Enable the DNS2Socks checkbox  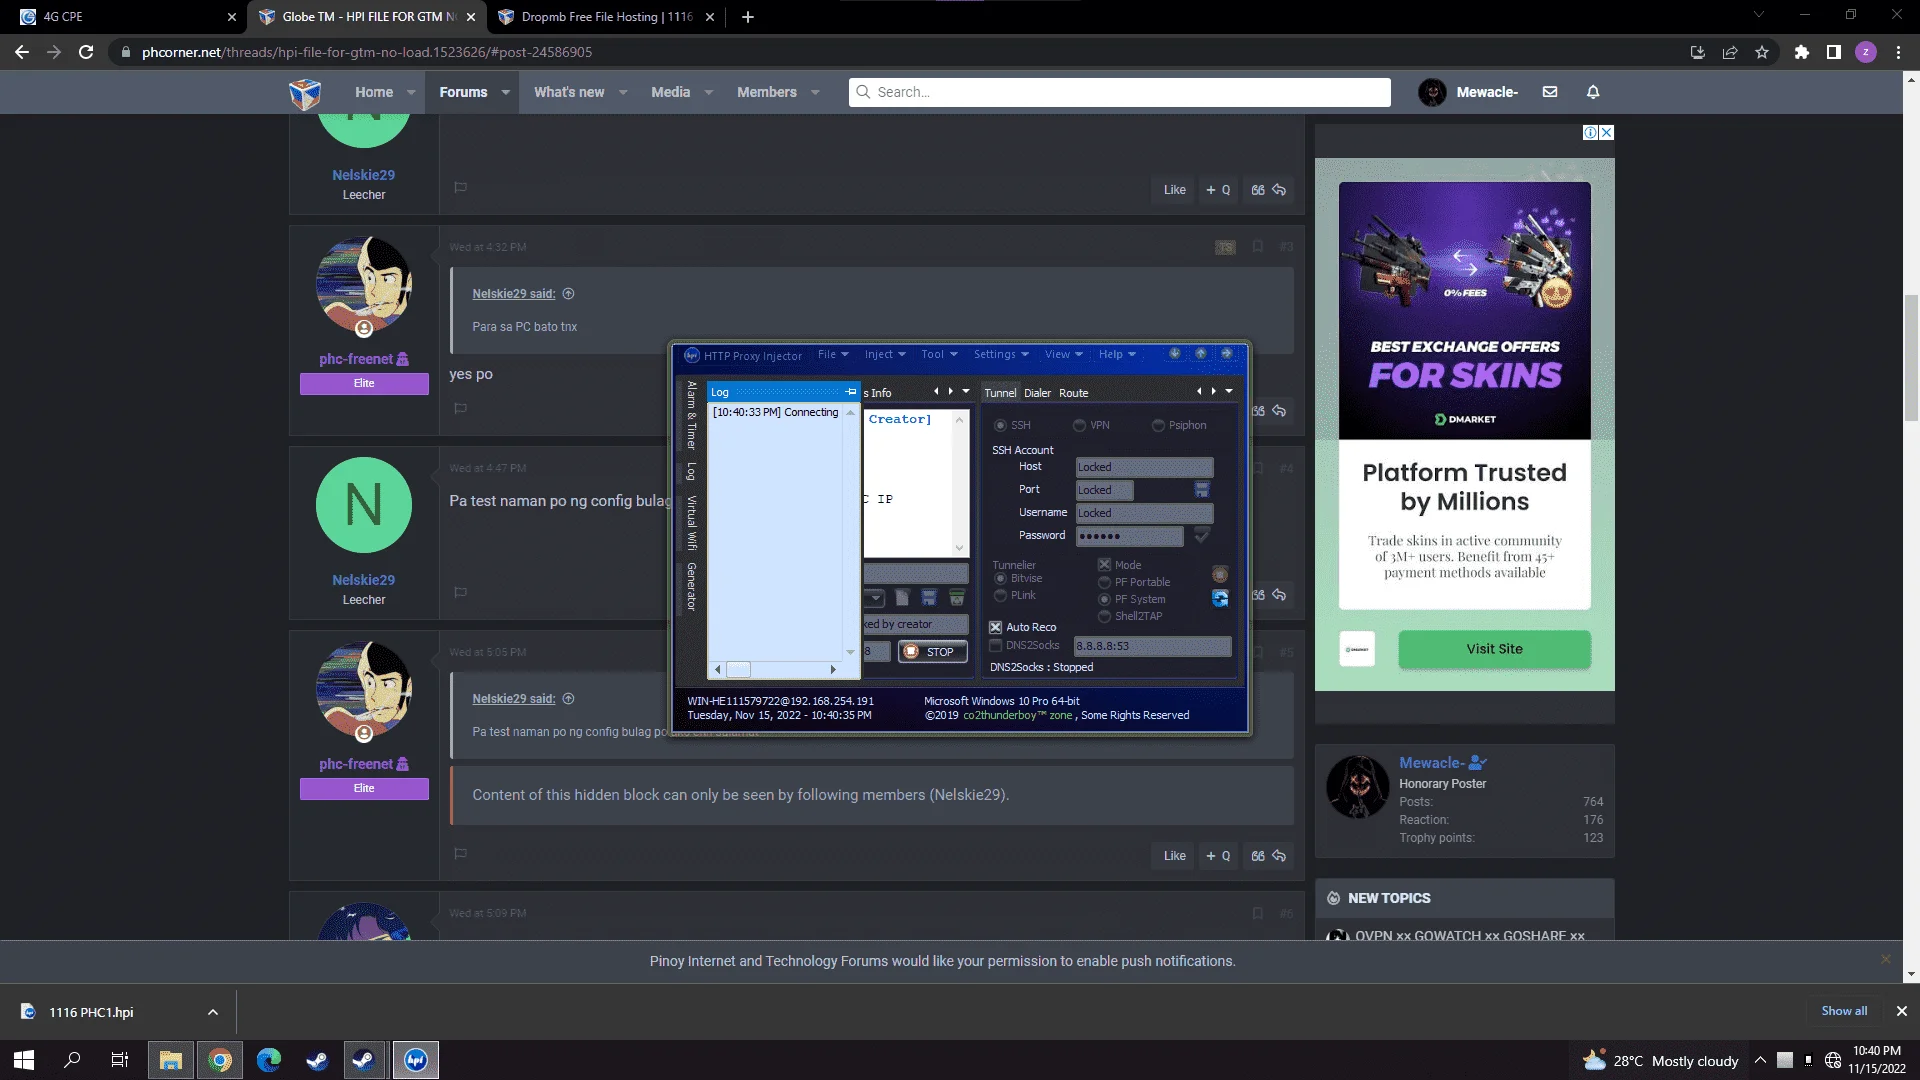[995, 646]
